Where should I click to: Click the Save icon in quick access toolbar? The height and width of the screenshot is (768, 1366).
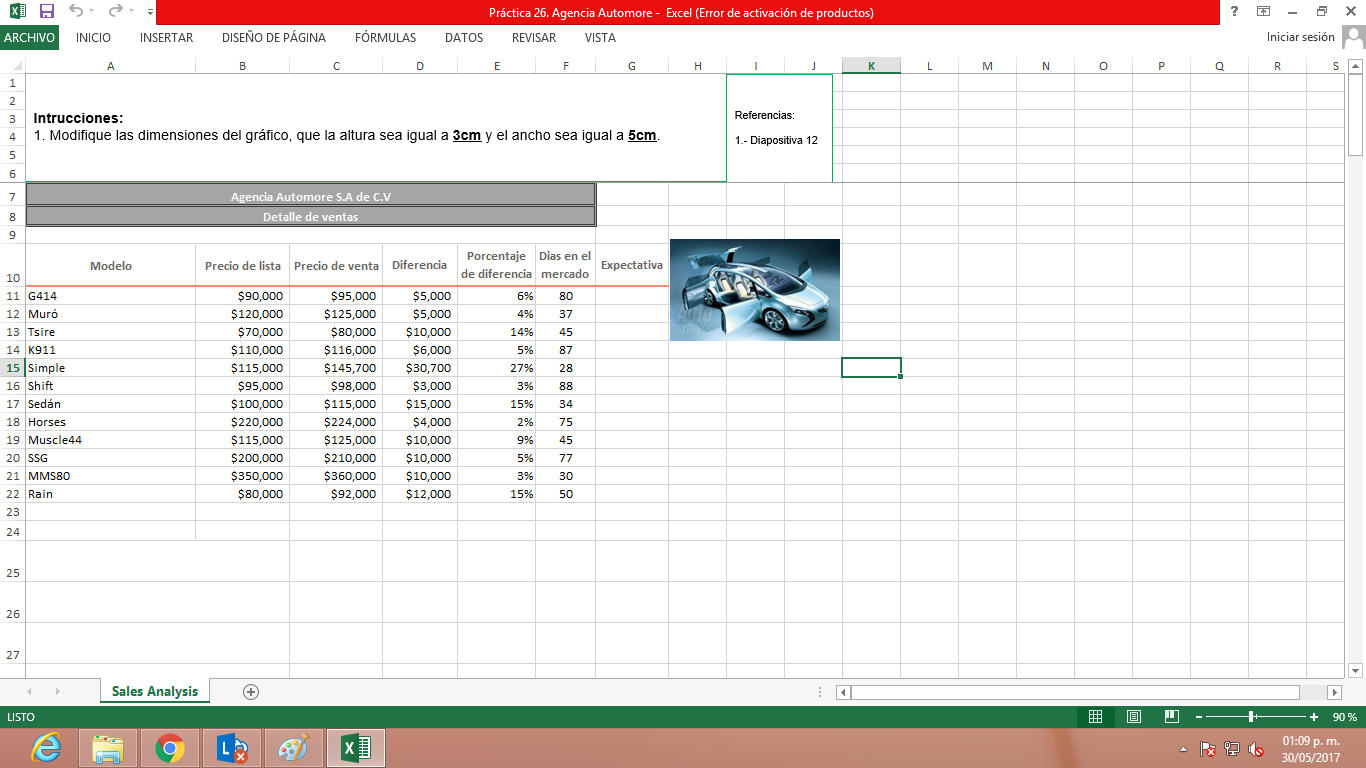46,12
